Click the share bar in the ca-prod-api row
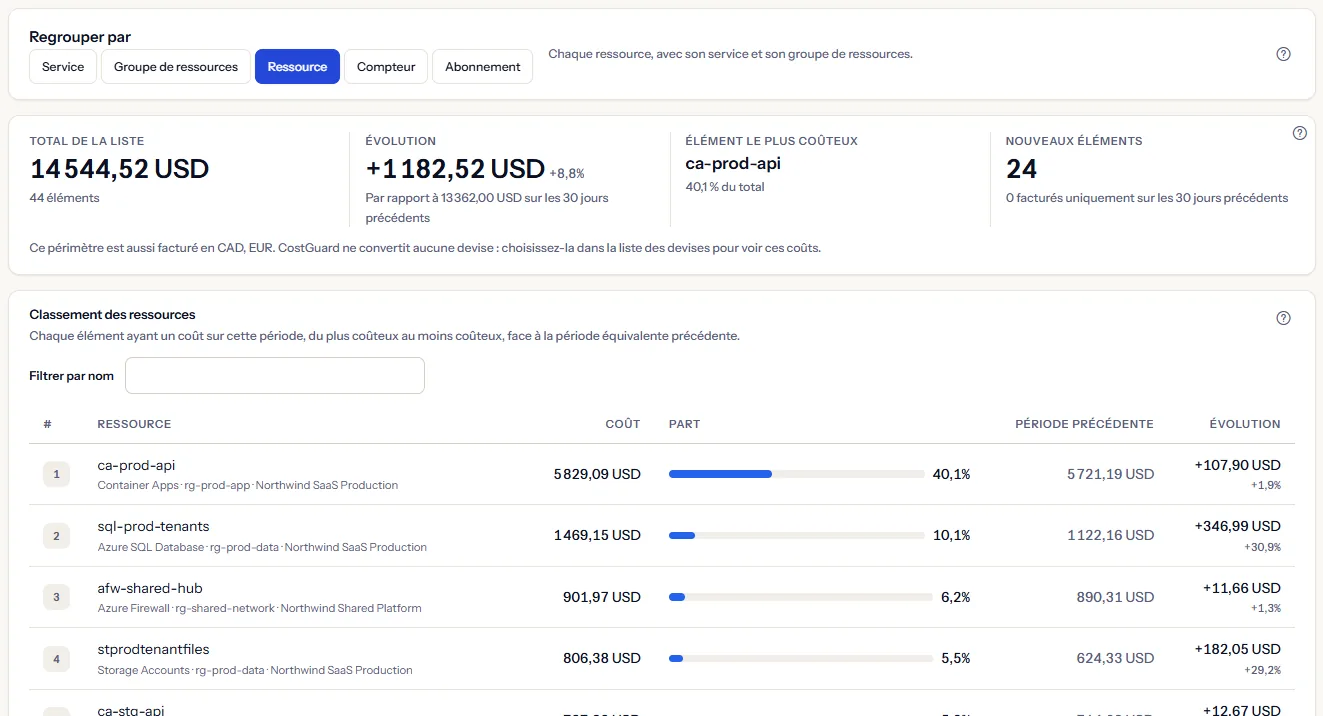This screenshot has width=1323, height=716. pyautogui.click(x=796, y=474)
